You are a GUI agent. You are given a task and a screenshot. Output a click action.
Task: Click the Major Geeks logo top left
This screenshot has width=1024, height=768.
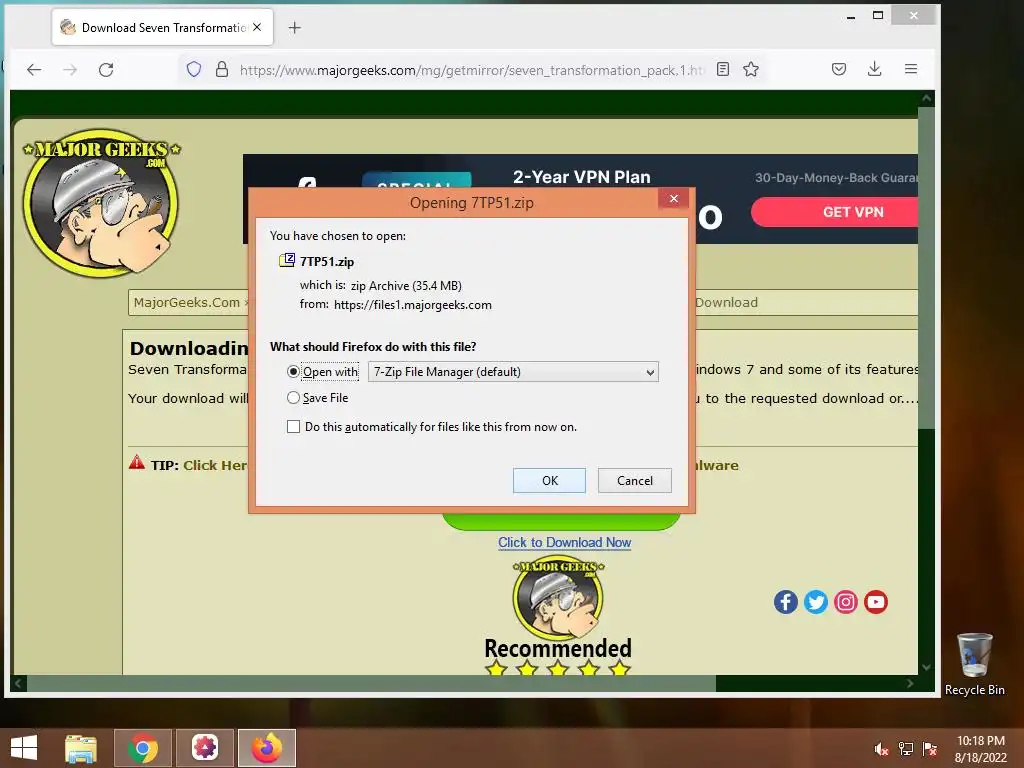click(101, 202)
